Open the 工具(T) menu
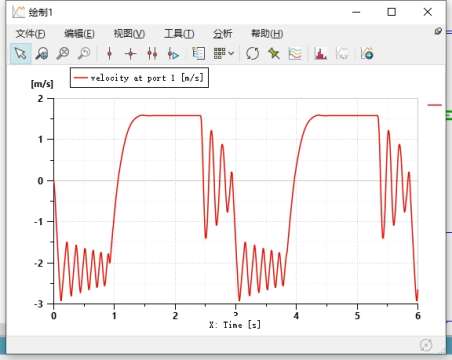Viewport: 452px width, 360px height. [x=179, y=34]
